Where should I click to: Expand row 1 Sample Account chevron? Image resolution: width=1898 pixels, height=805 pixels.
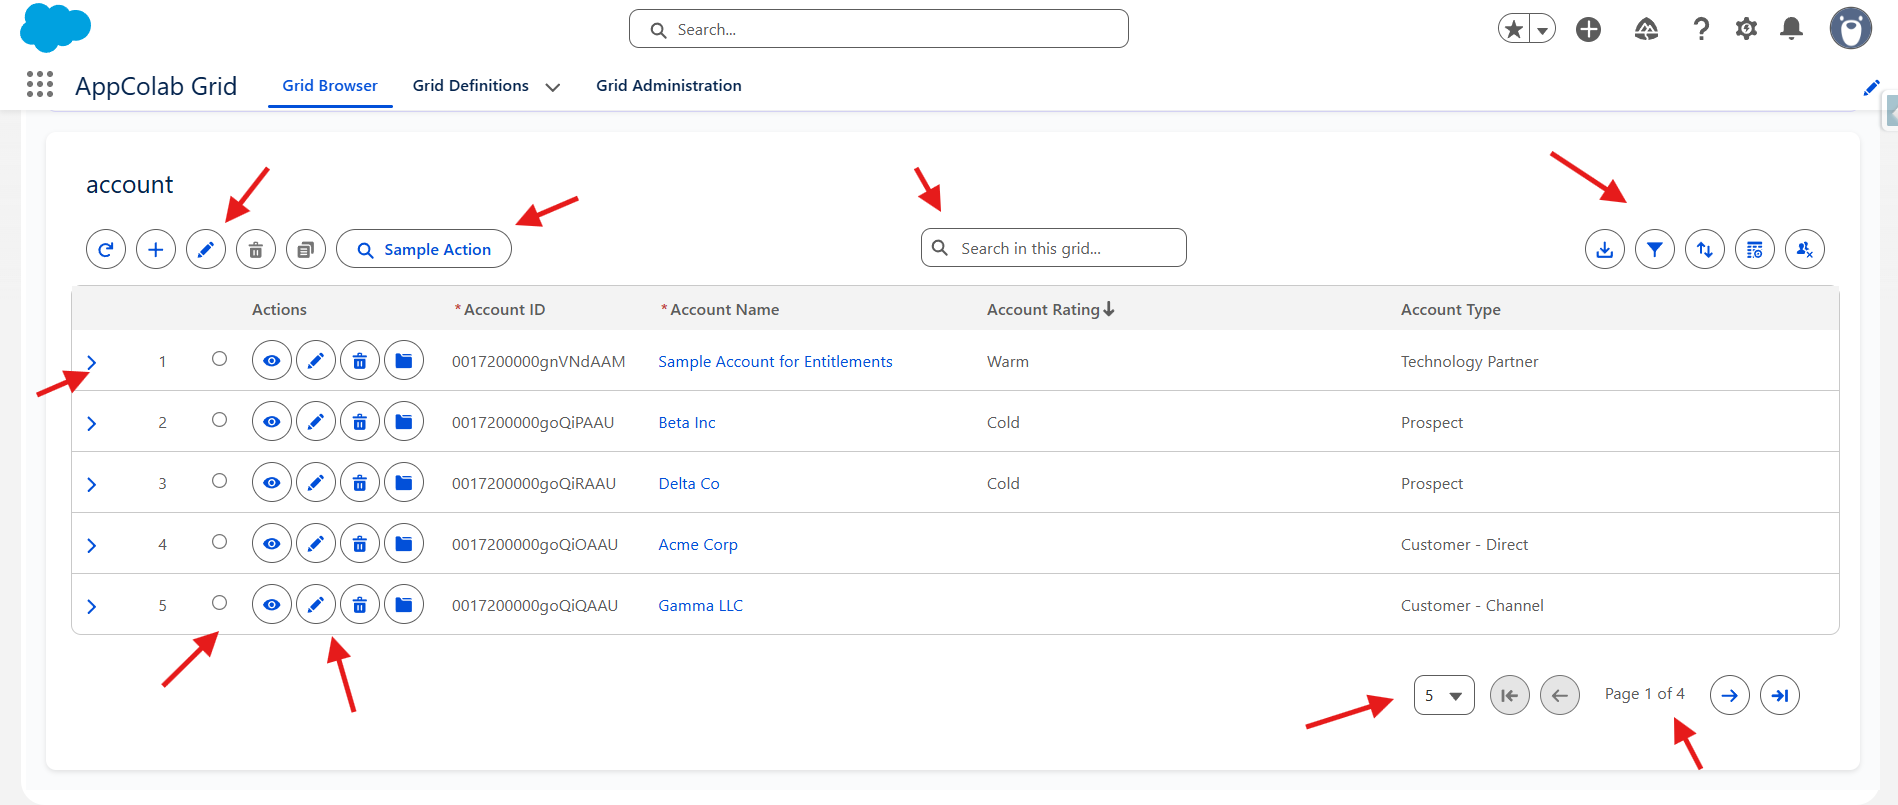(92, 362)
